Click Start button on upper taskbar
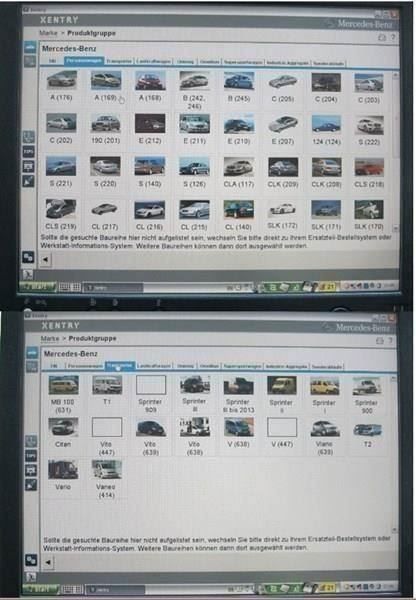The image size is (416, 600). click(x=38, y=286)
